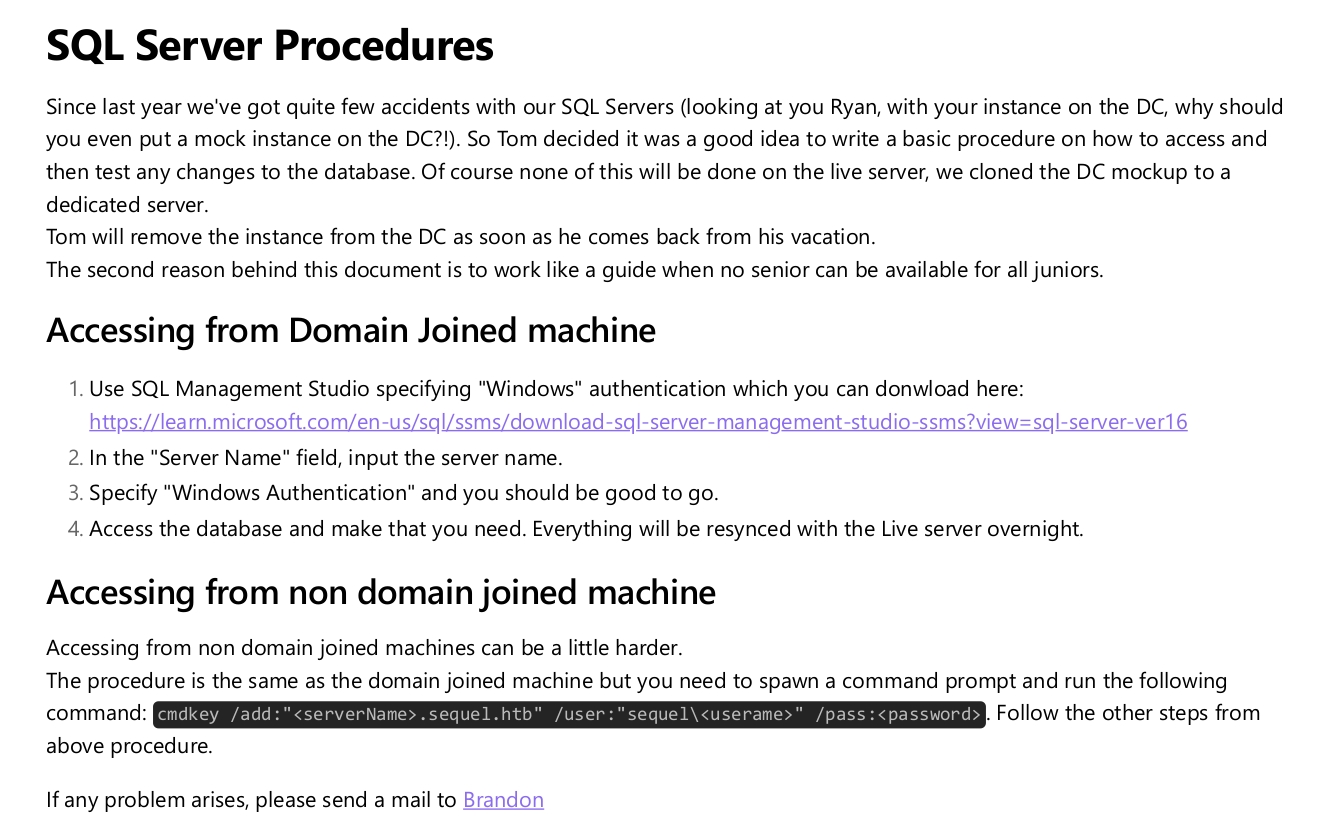Click list item 3 about "Windows Authentication"
Image resolution: width=1317 pixels, height=821 pixels.
click(404, 493)
